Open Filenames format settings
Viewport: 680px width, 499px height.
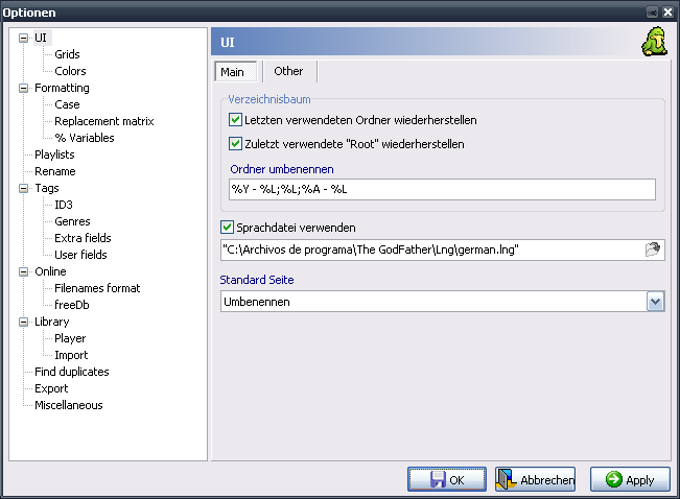coord(97,288)
